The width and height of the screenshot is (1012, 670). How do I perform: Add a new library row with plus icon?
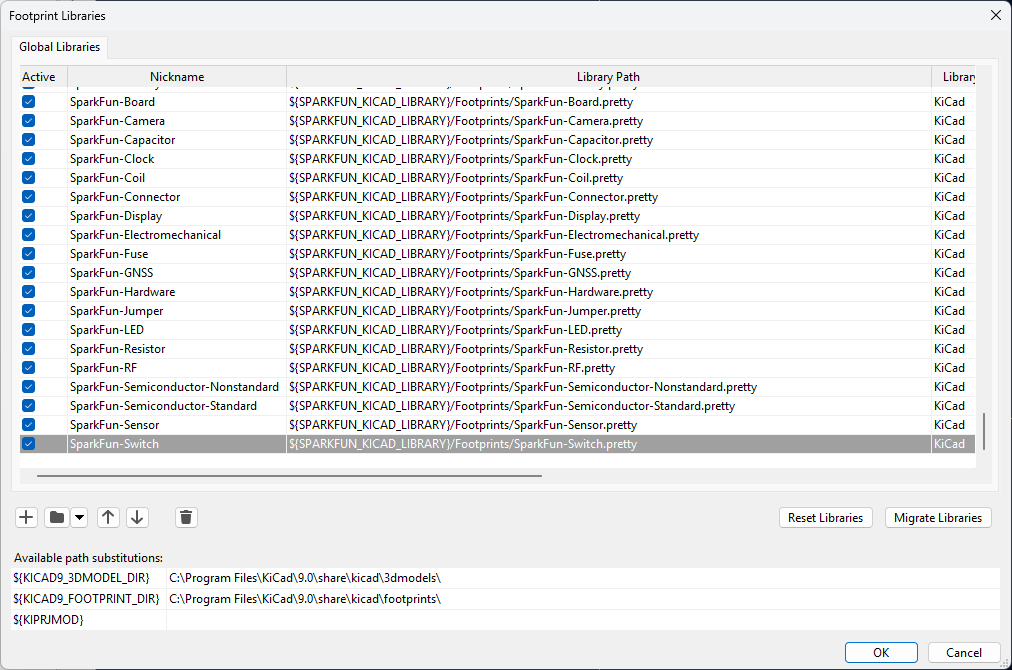[26, 517]
